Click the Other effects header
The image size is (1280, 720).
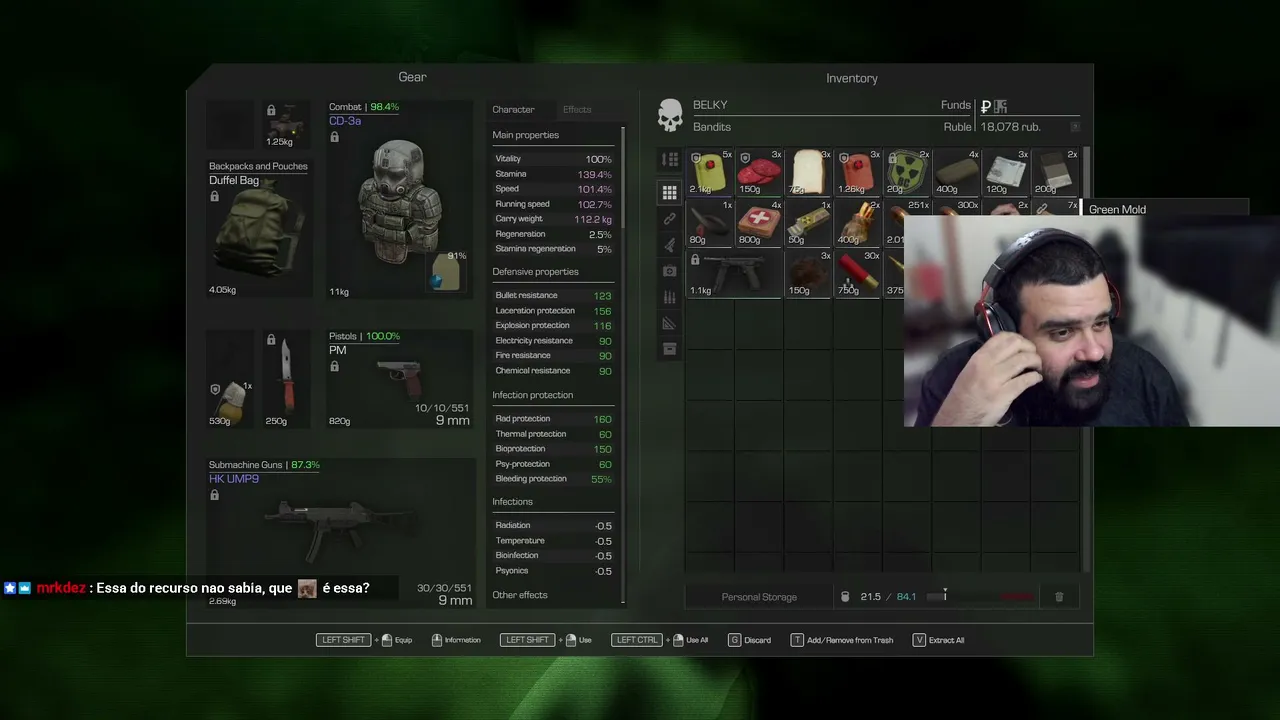(x=520, y=595)
